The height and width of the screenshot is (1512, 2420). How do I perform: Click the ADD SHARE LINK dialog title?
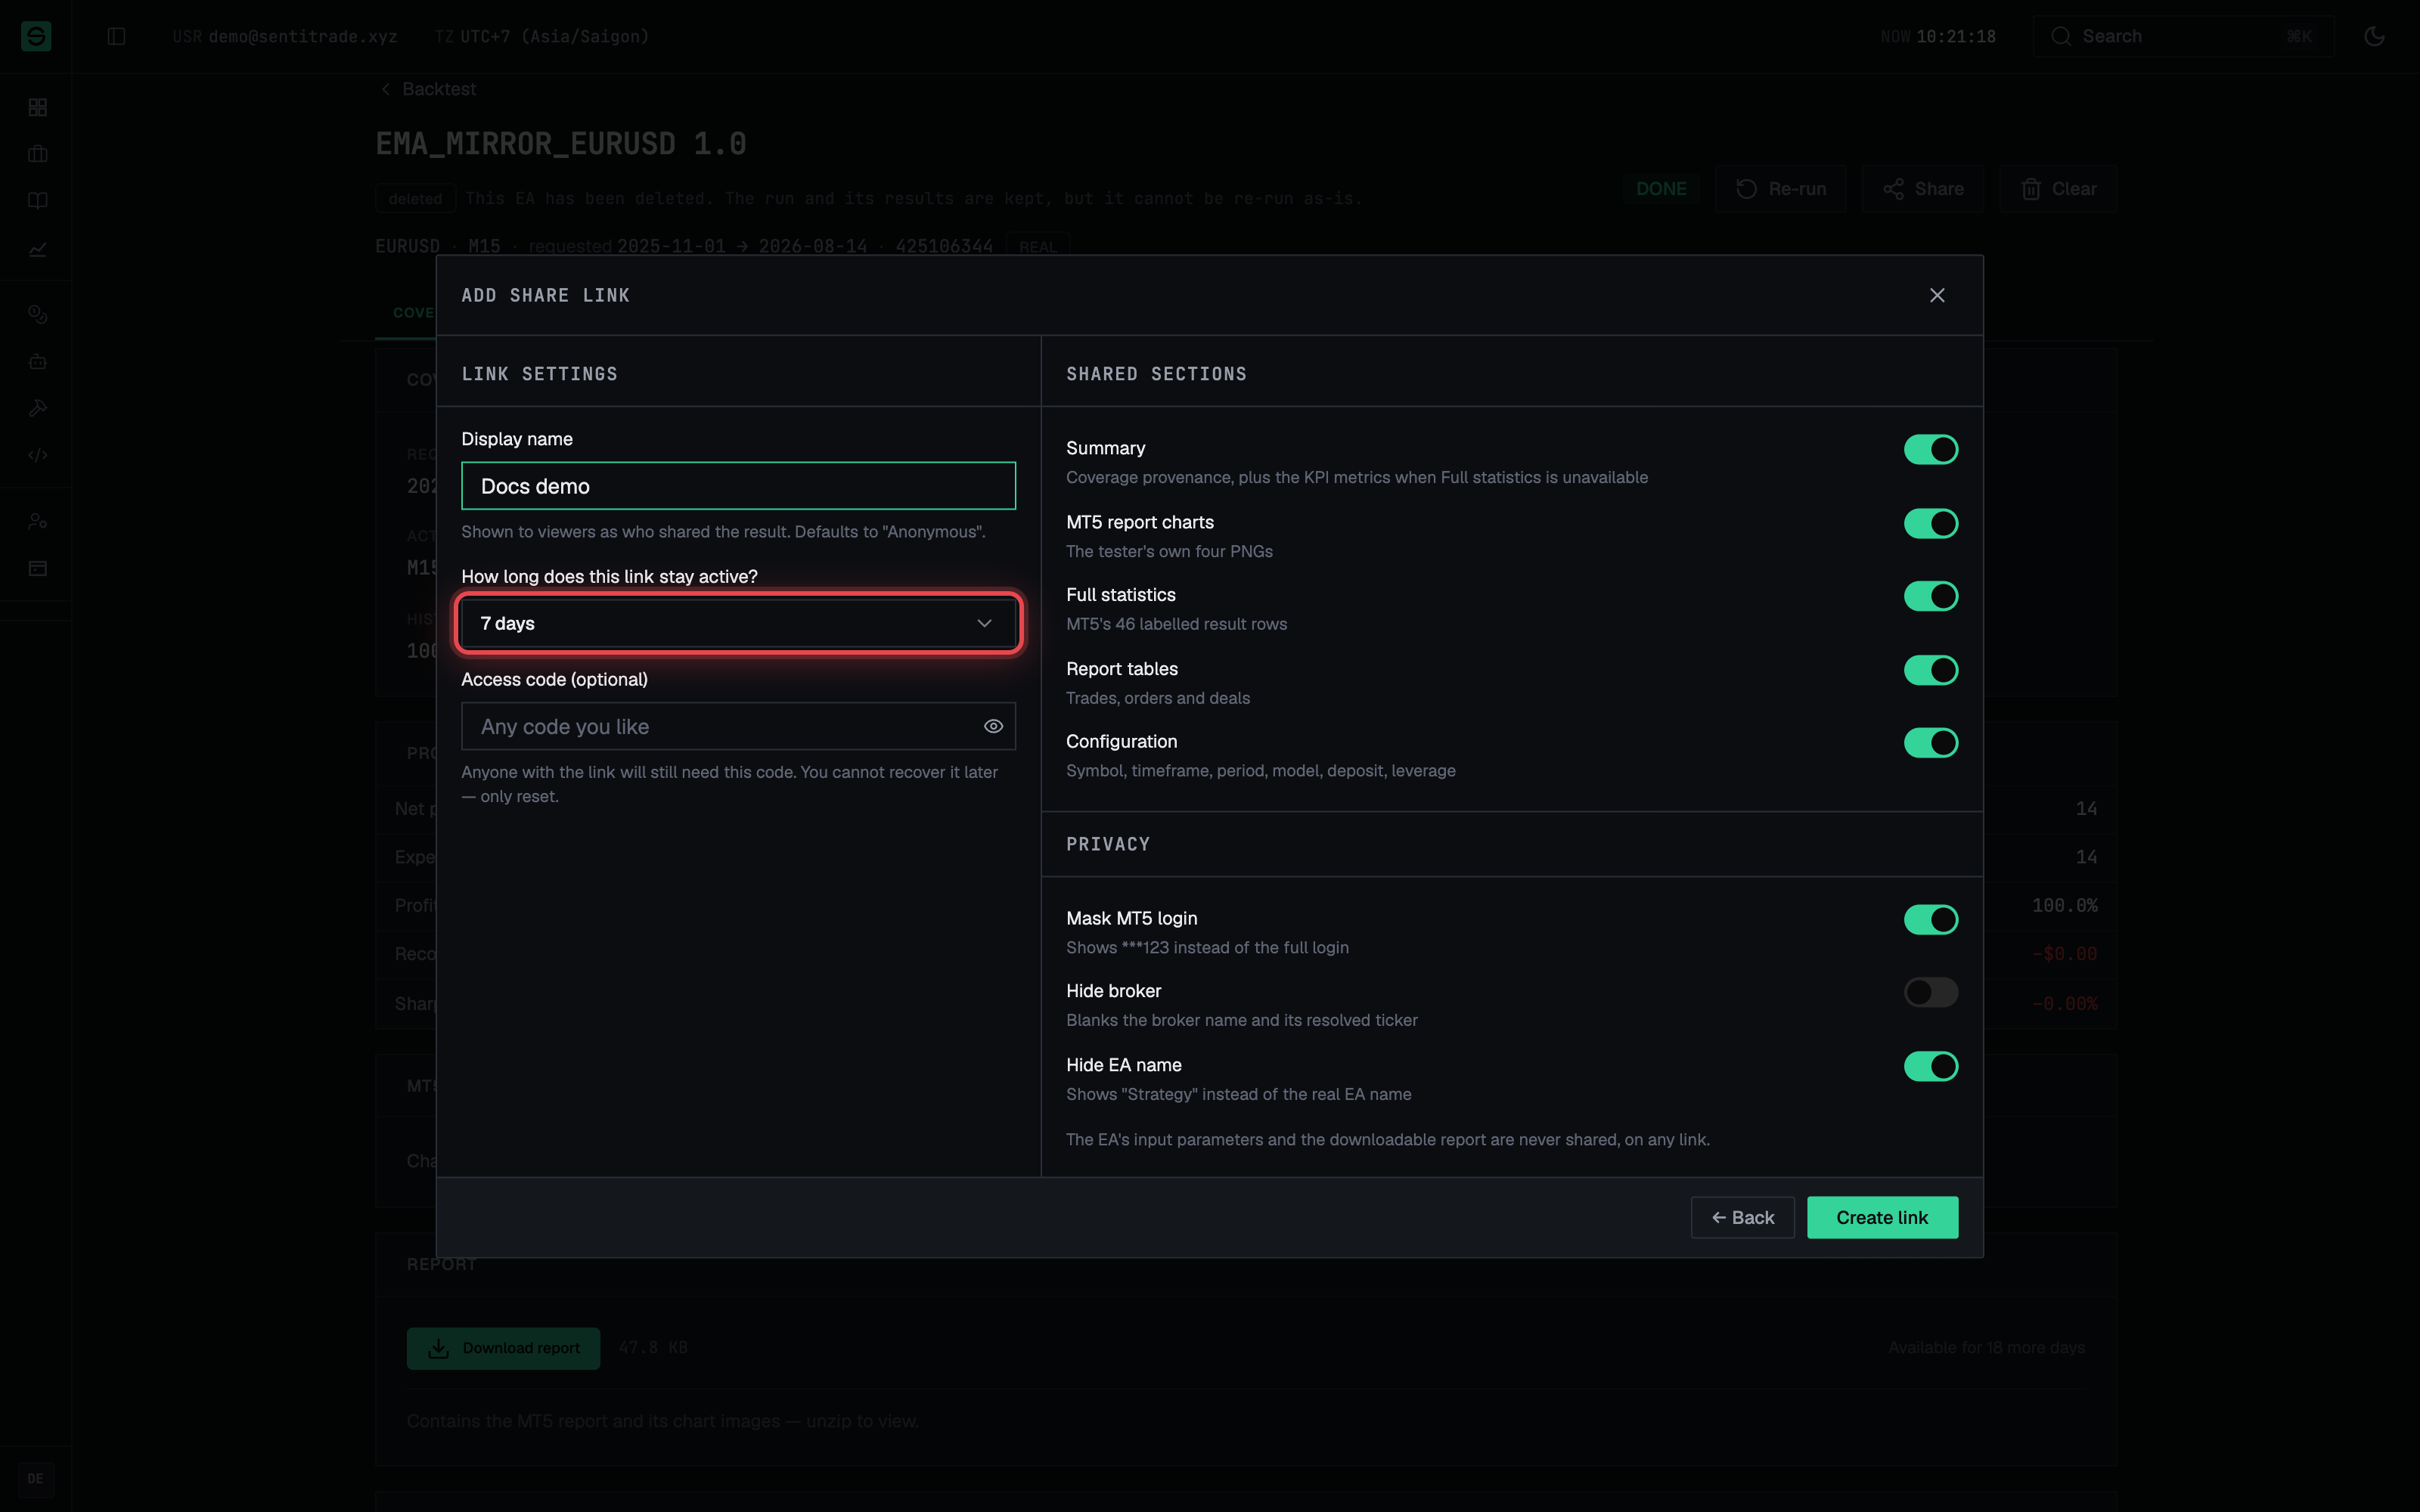pos(545,295)
